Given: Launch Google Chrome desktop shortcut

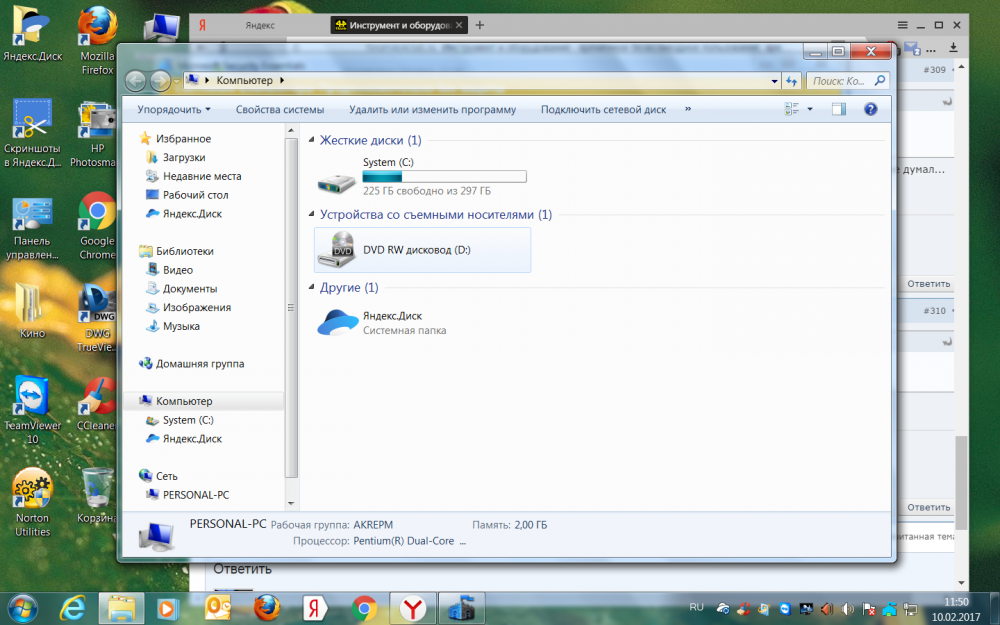Looking at the screenshot, I should (97, 226).
